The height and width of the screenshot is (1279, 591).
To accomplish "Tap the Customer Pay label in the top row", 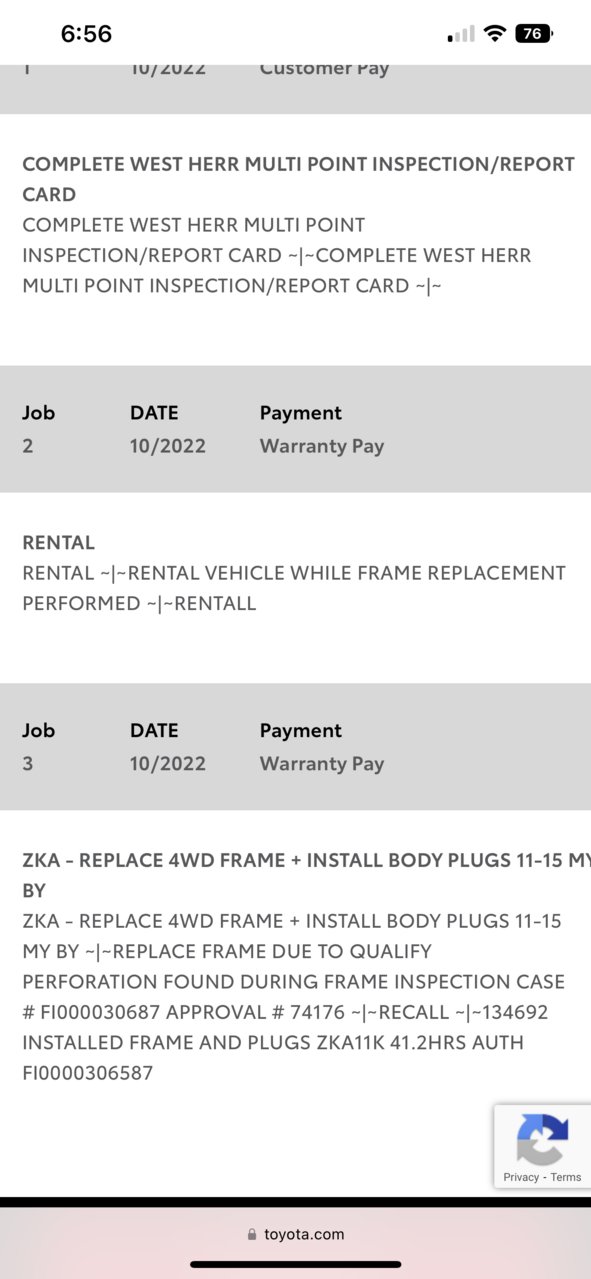I will click(x=324, y=68).
